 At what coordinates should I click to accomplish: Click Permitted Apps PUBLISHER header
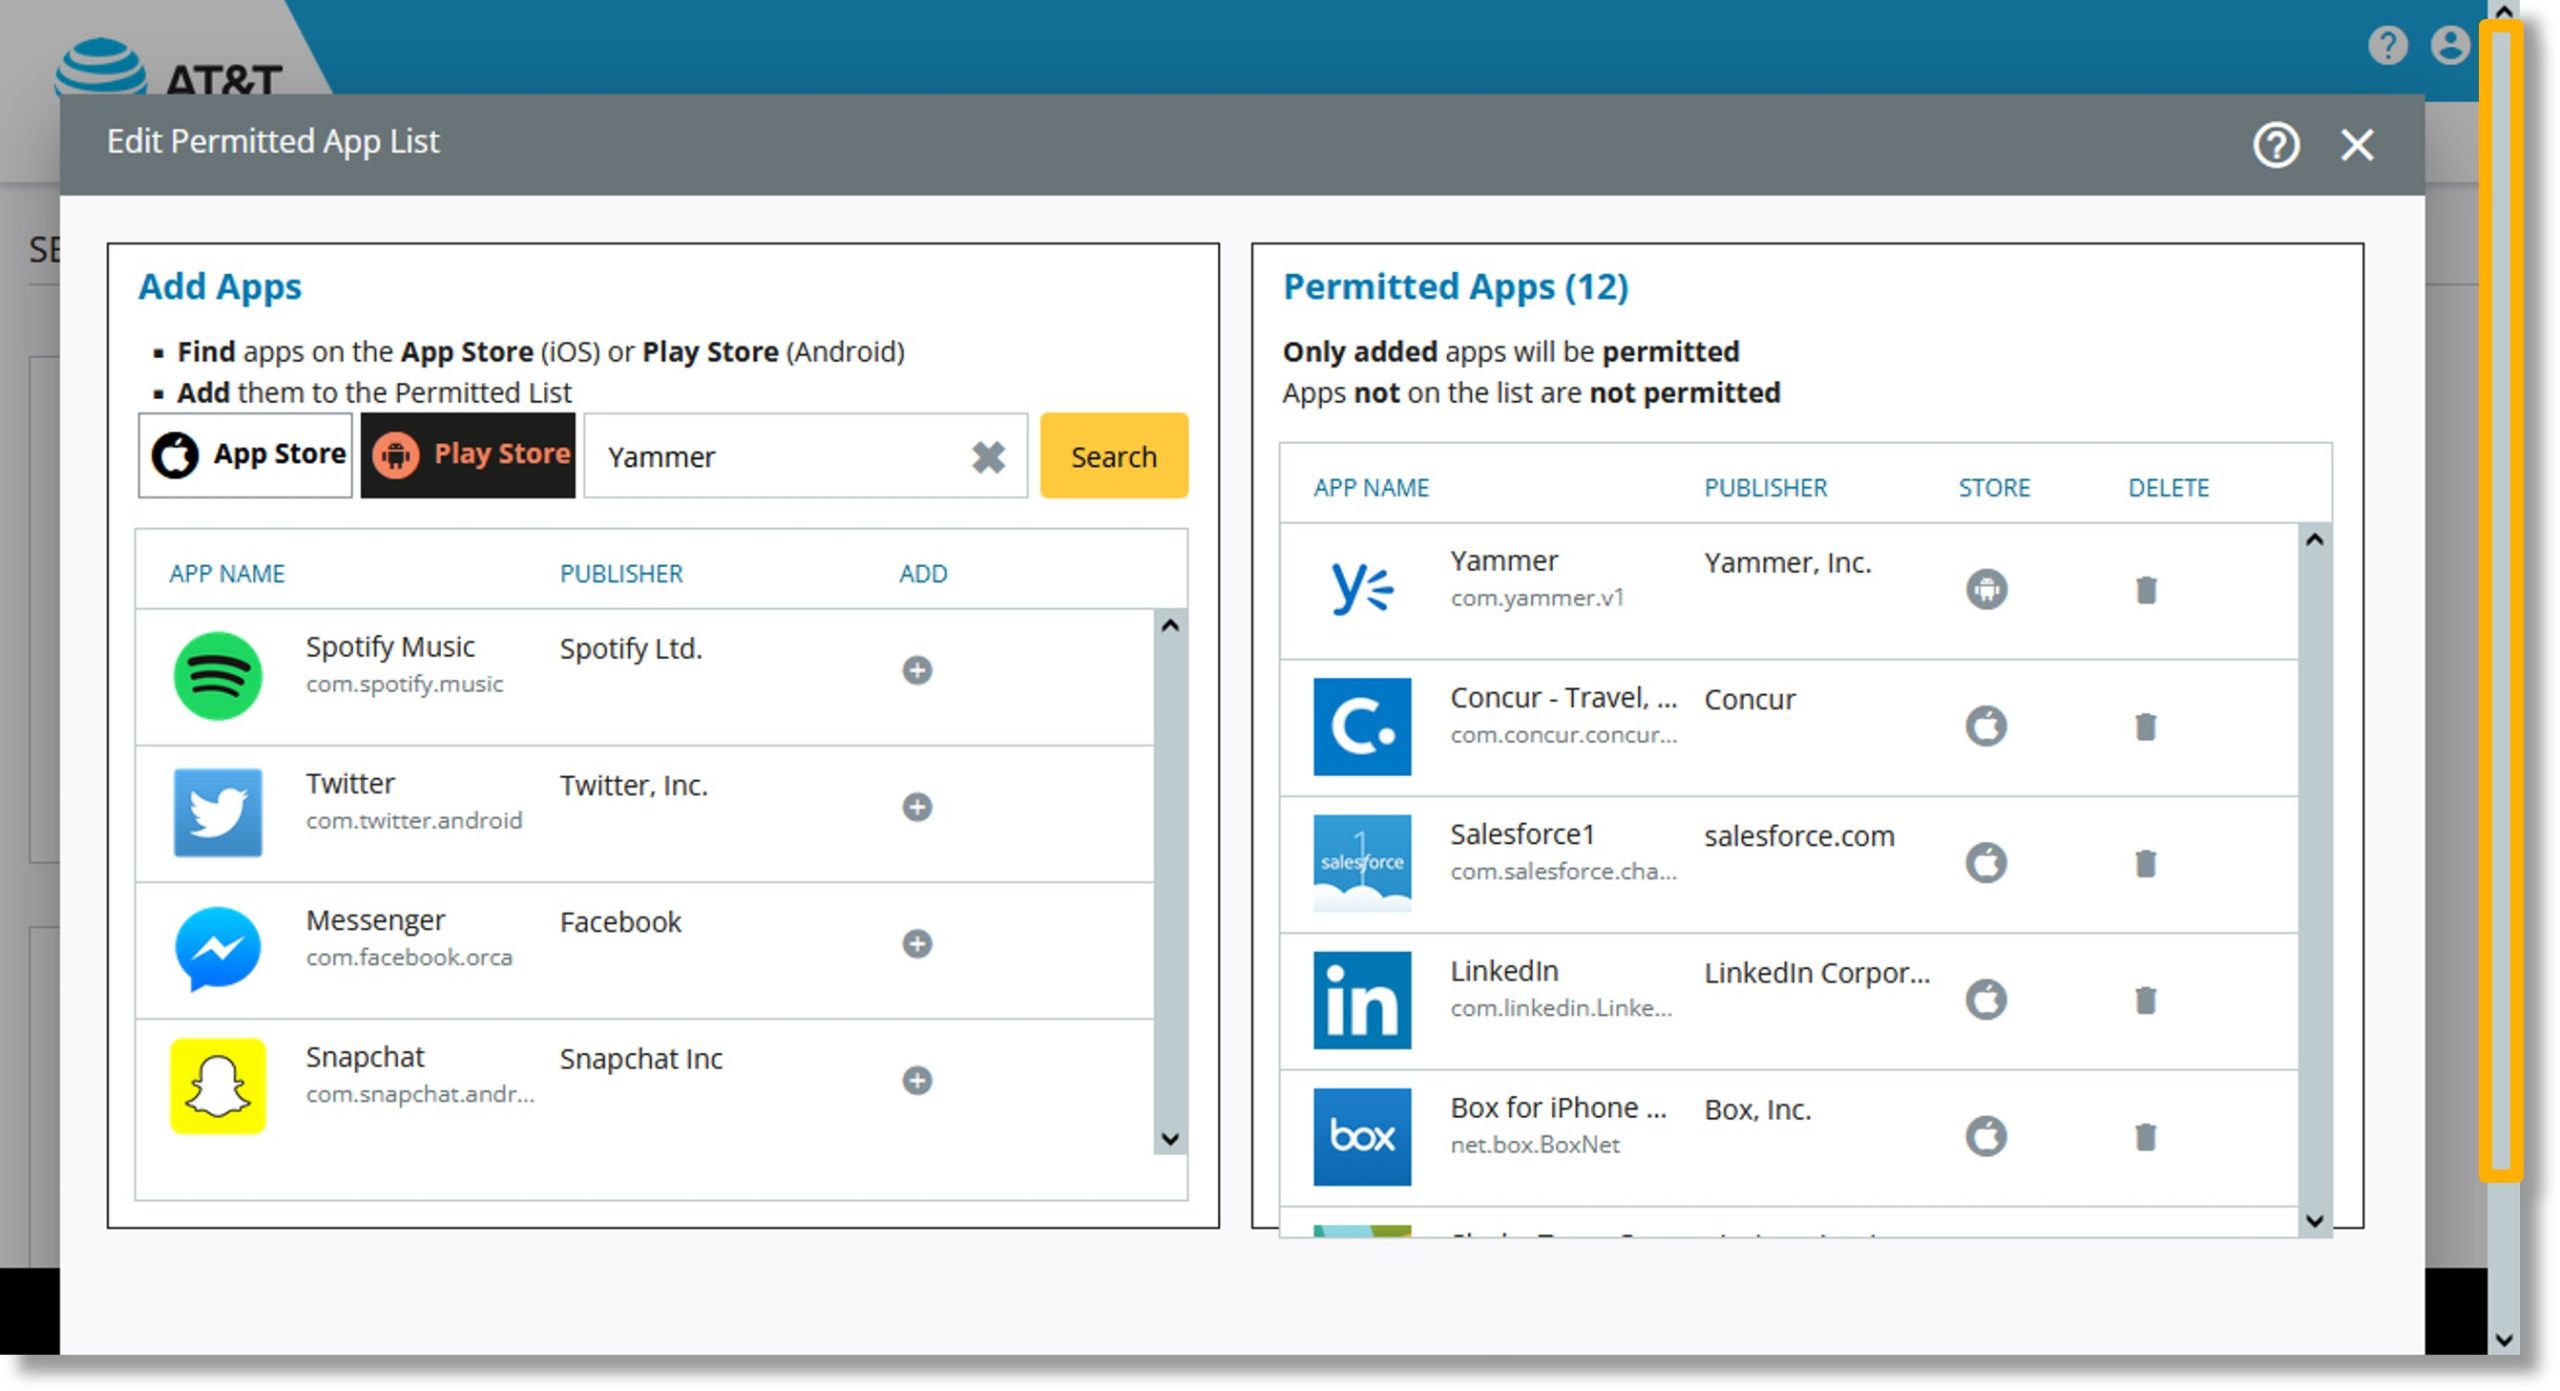(1765, 488)
